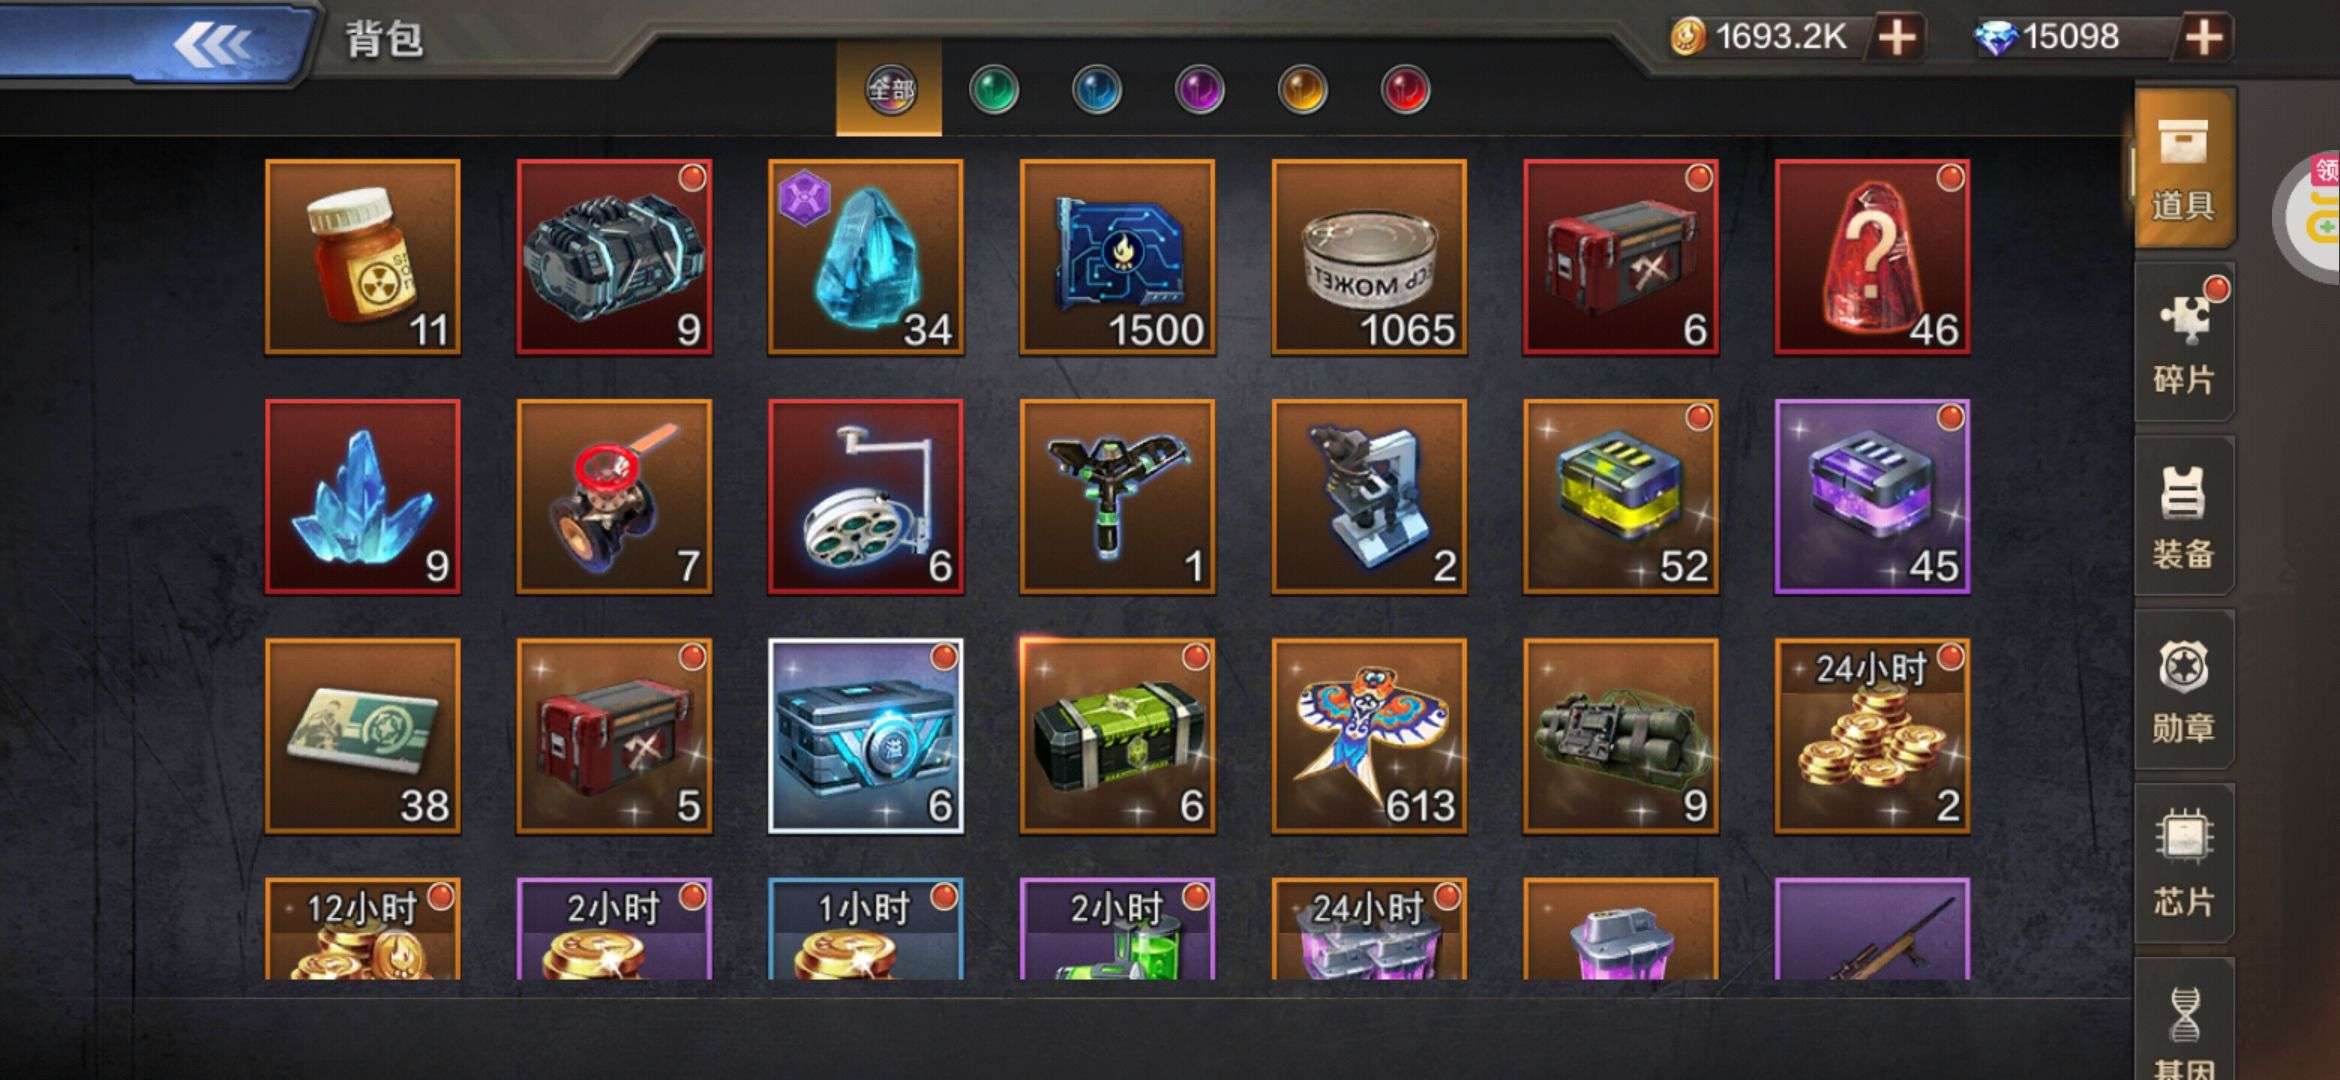This screenshot has width=2340, height=1080.
Task: Filter backpack by purple quality orb
Action: [1199, 91]
